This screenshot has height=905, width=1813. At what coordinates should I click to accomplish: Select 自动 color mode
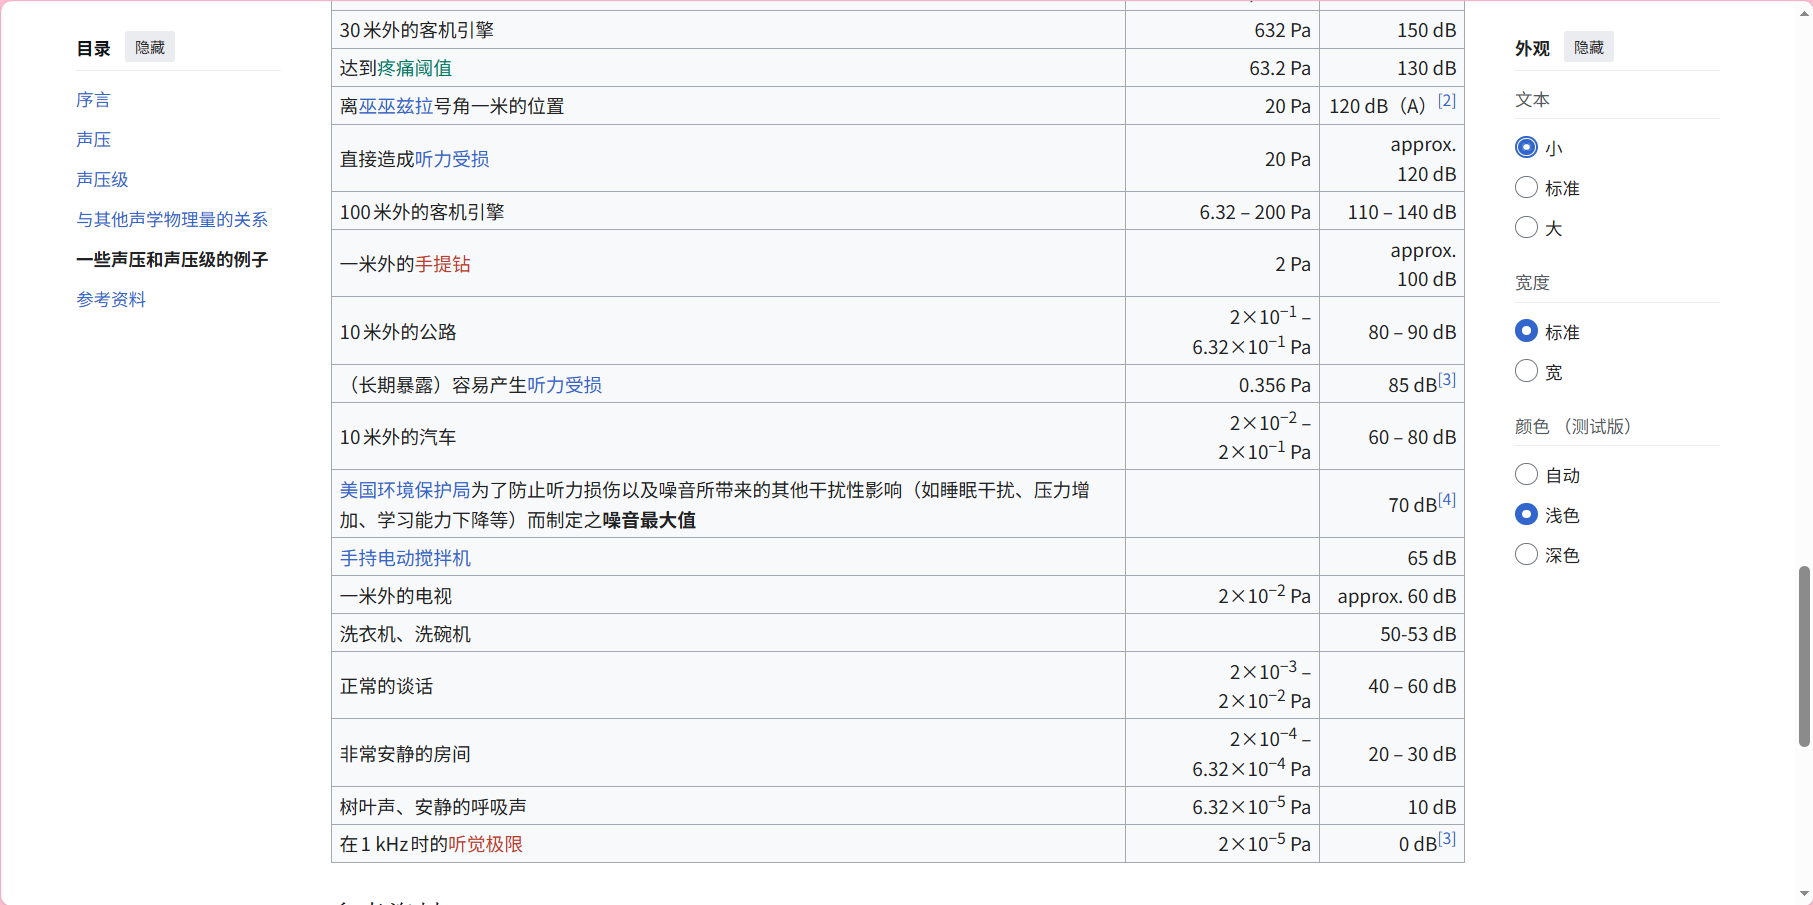point(1526,475)
